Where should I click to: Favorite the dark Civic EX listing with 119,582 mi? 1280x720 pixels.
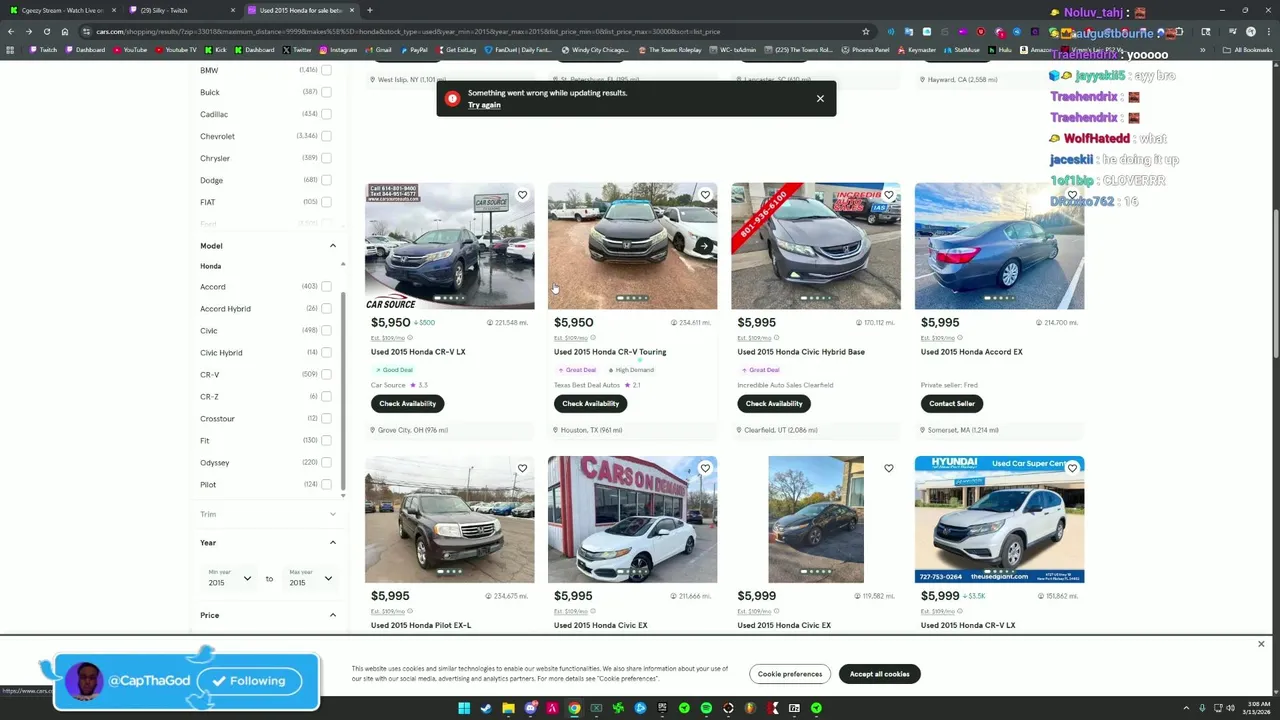click(888, 468)
